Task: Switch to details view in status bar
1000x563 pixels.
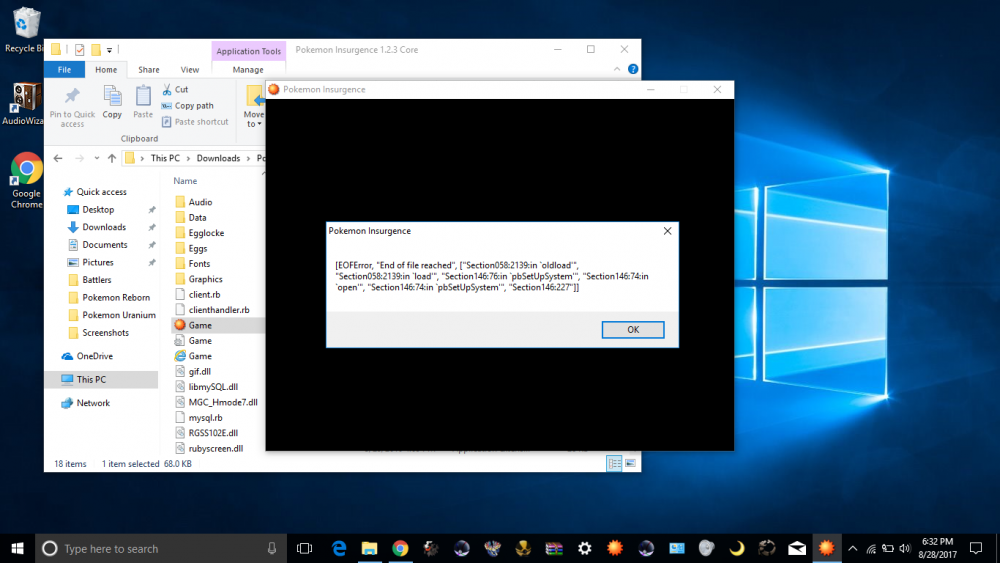Action: click(614, 463)
